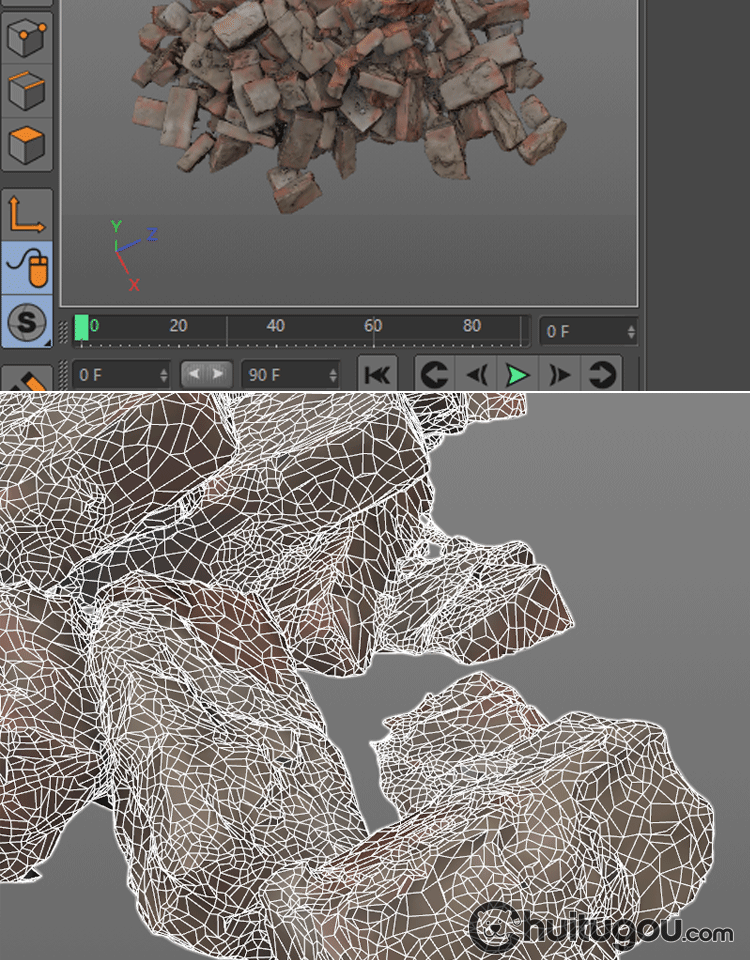Adjust current frame 0 F stepper arrows

[630, 331]
